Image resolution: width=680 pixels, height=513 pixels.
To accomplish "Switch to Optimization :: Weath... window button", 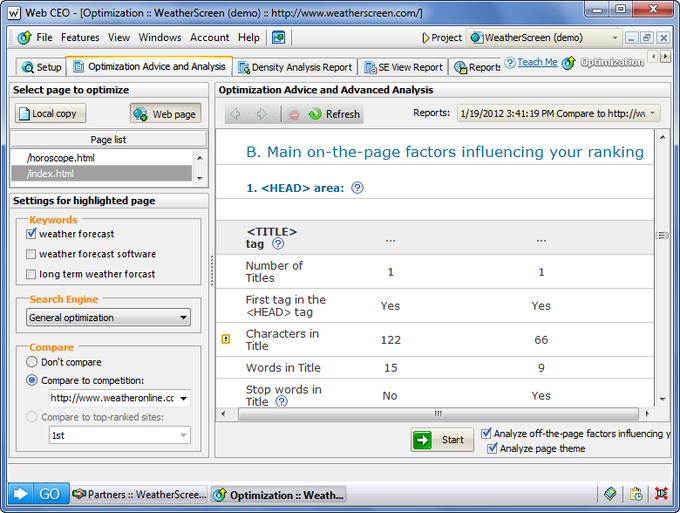I will click(x=278, y=495).
